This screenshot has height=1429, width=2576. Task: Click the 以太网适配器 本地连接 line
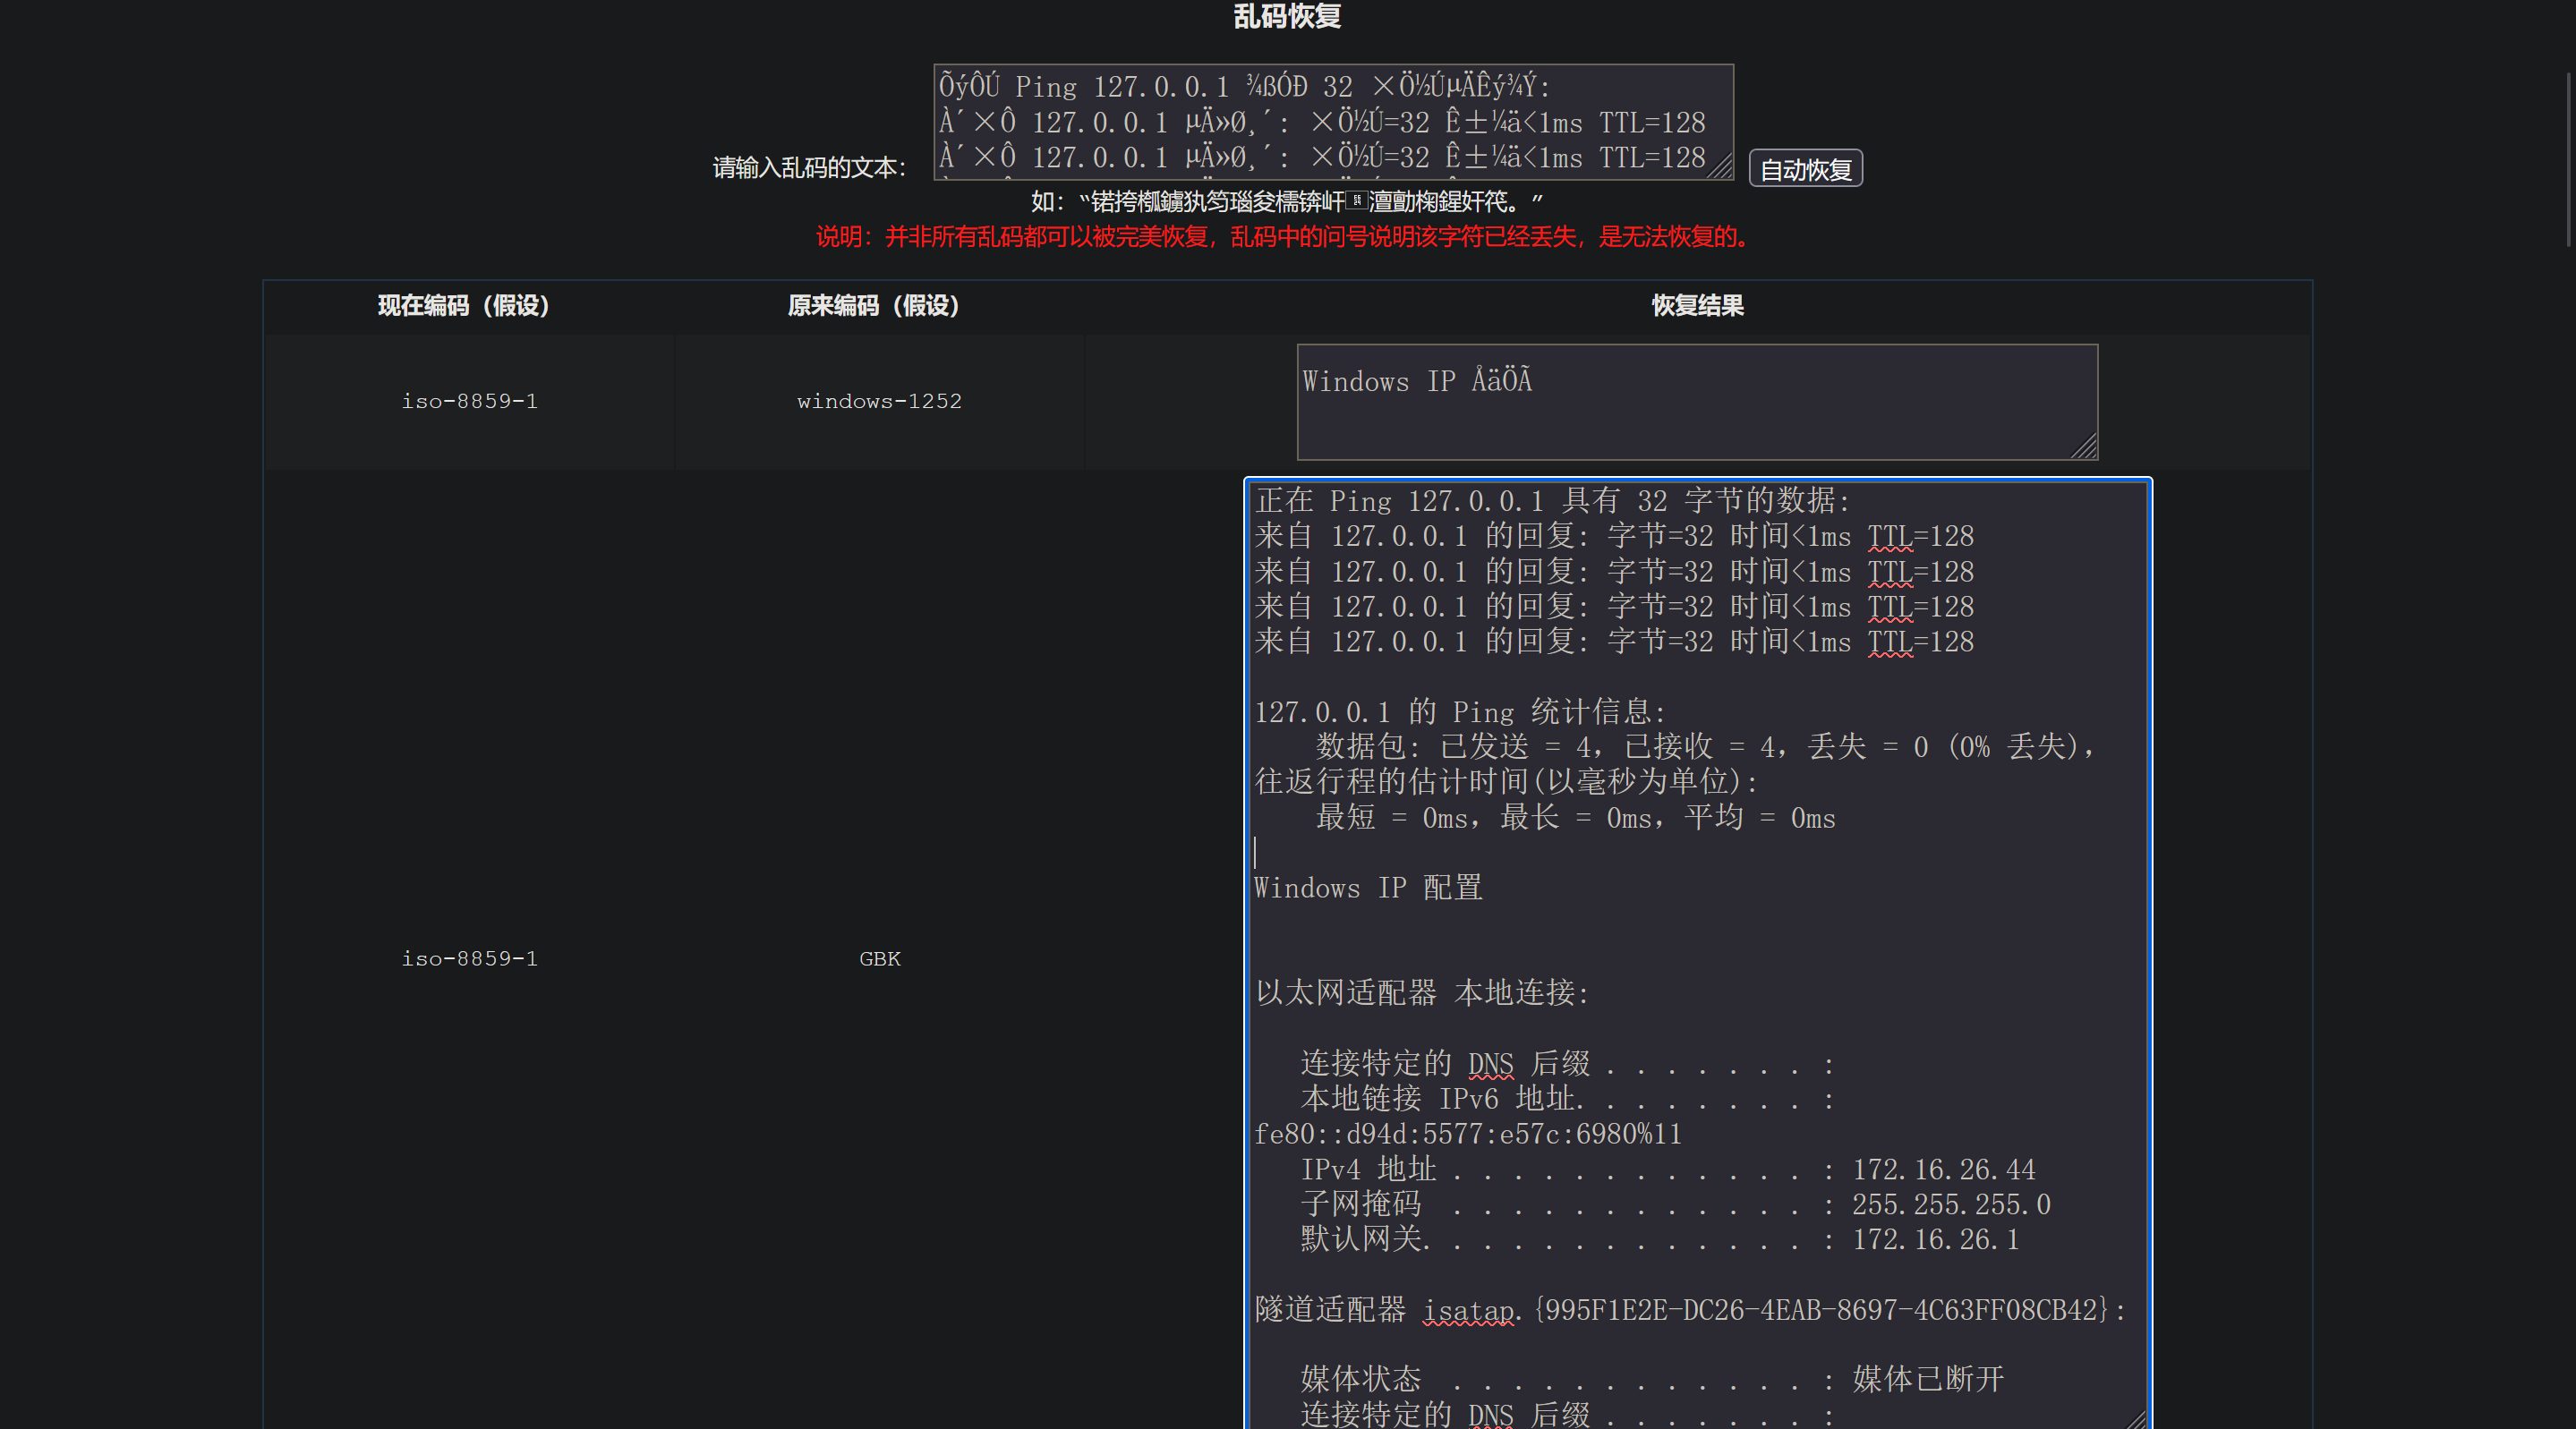(1421, 993)
